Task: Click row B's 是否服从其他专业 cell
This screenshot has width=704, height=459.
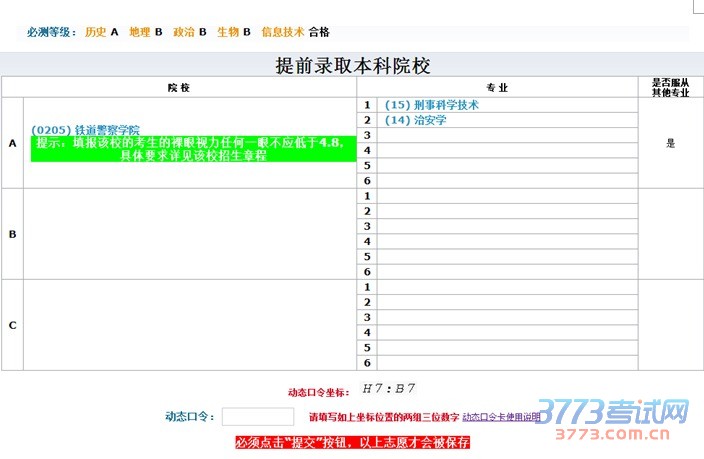Action: 670,234
